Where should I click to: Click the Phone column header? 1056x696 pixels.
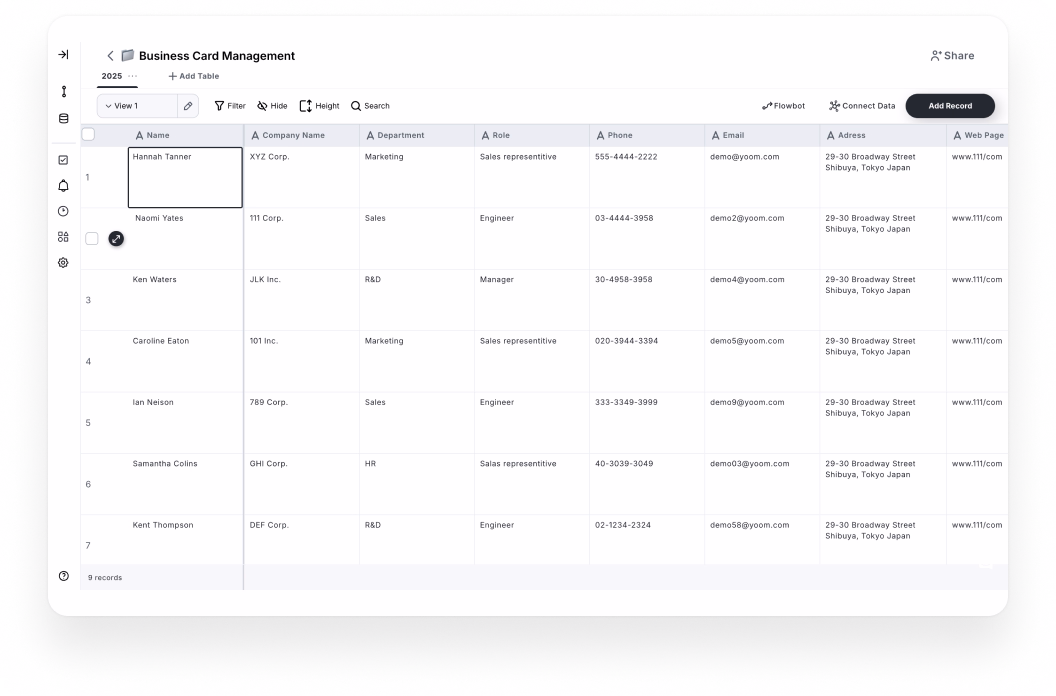pyautogui.click(x=647, y=135)
